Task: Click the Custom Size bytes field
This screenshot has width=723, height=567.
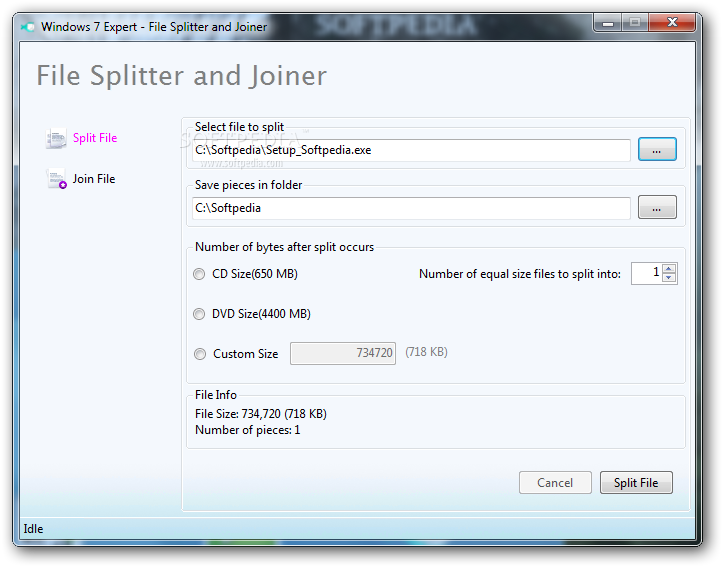Action: (343, 354)
